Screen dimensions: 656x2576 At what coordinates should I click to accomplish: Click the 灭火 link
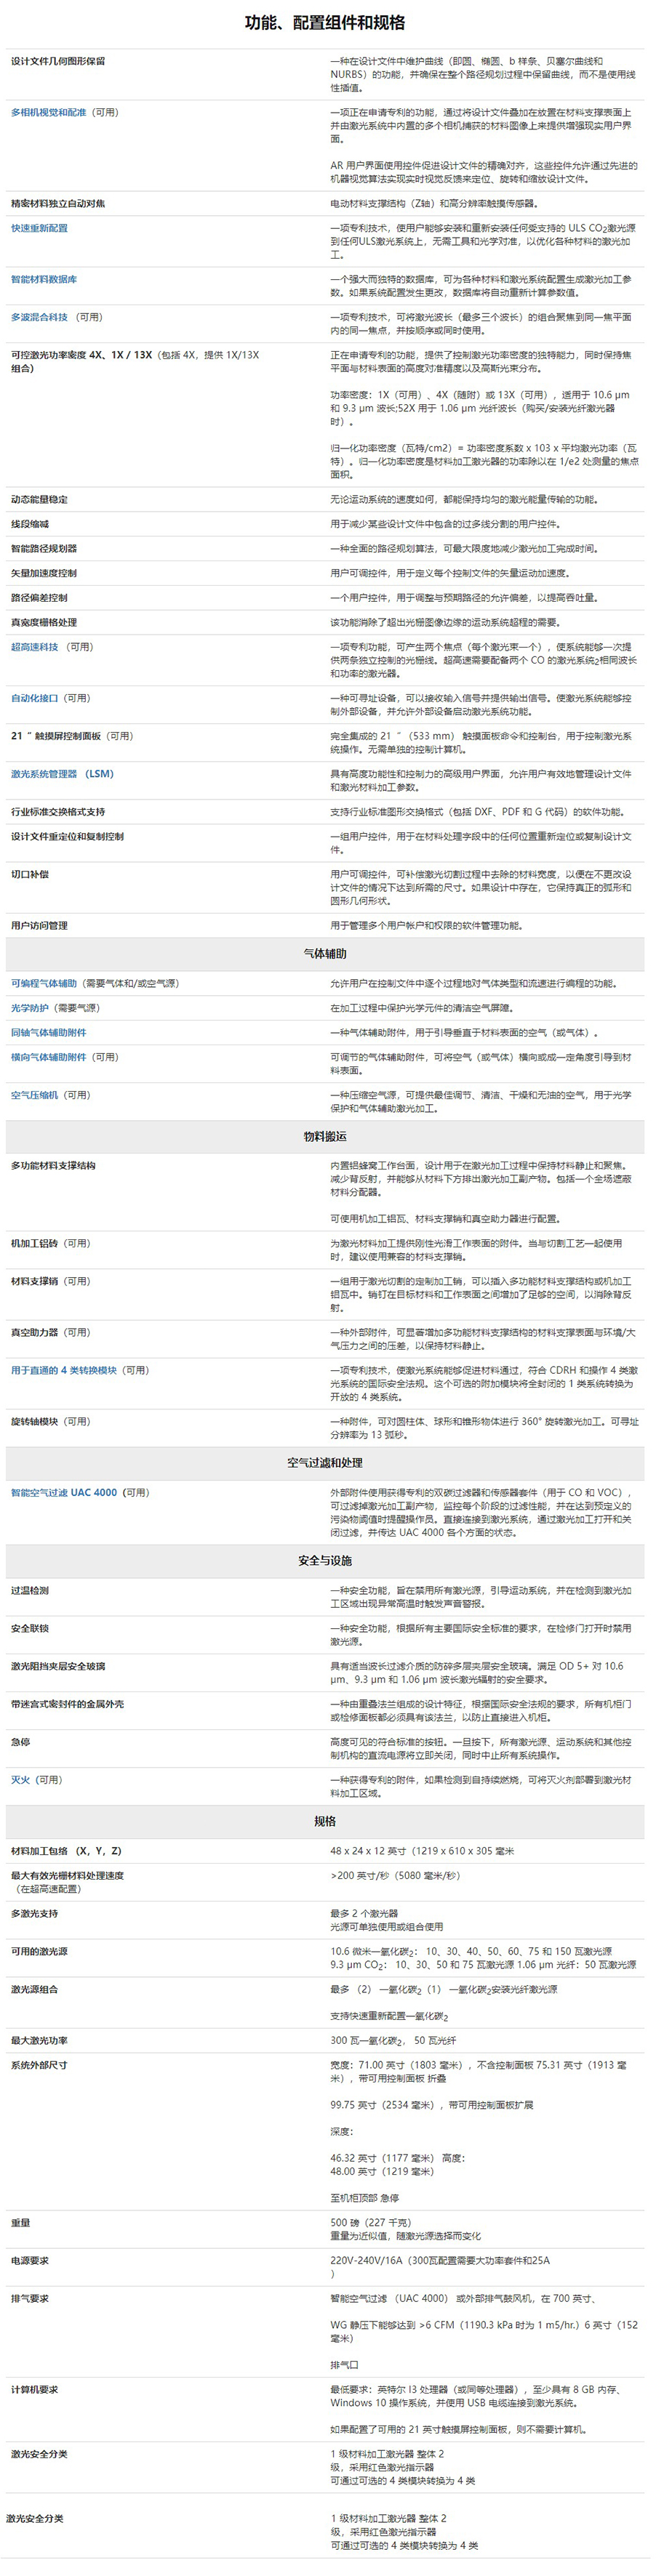(x=20, y=1780)
